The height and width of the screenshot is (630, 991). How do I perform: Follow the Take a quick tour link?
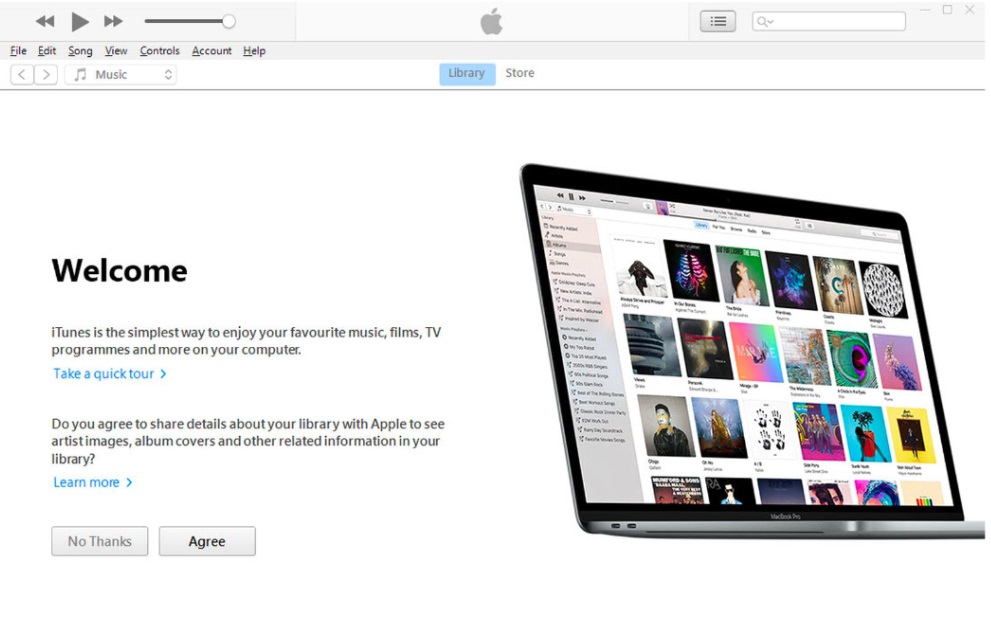110,373
